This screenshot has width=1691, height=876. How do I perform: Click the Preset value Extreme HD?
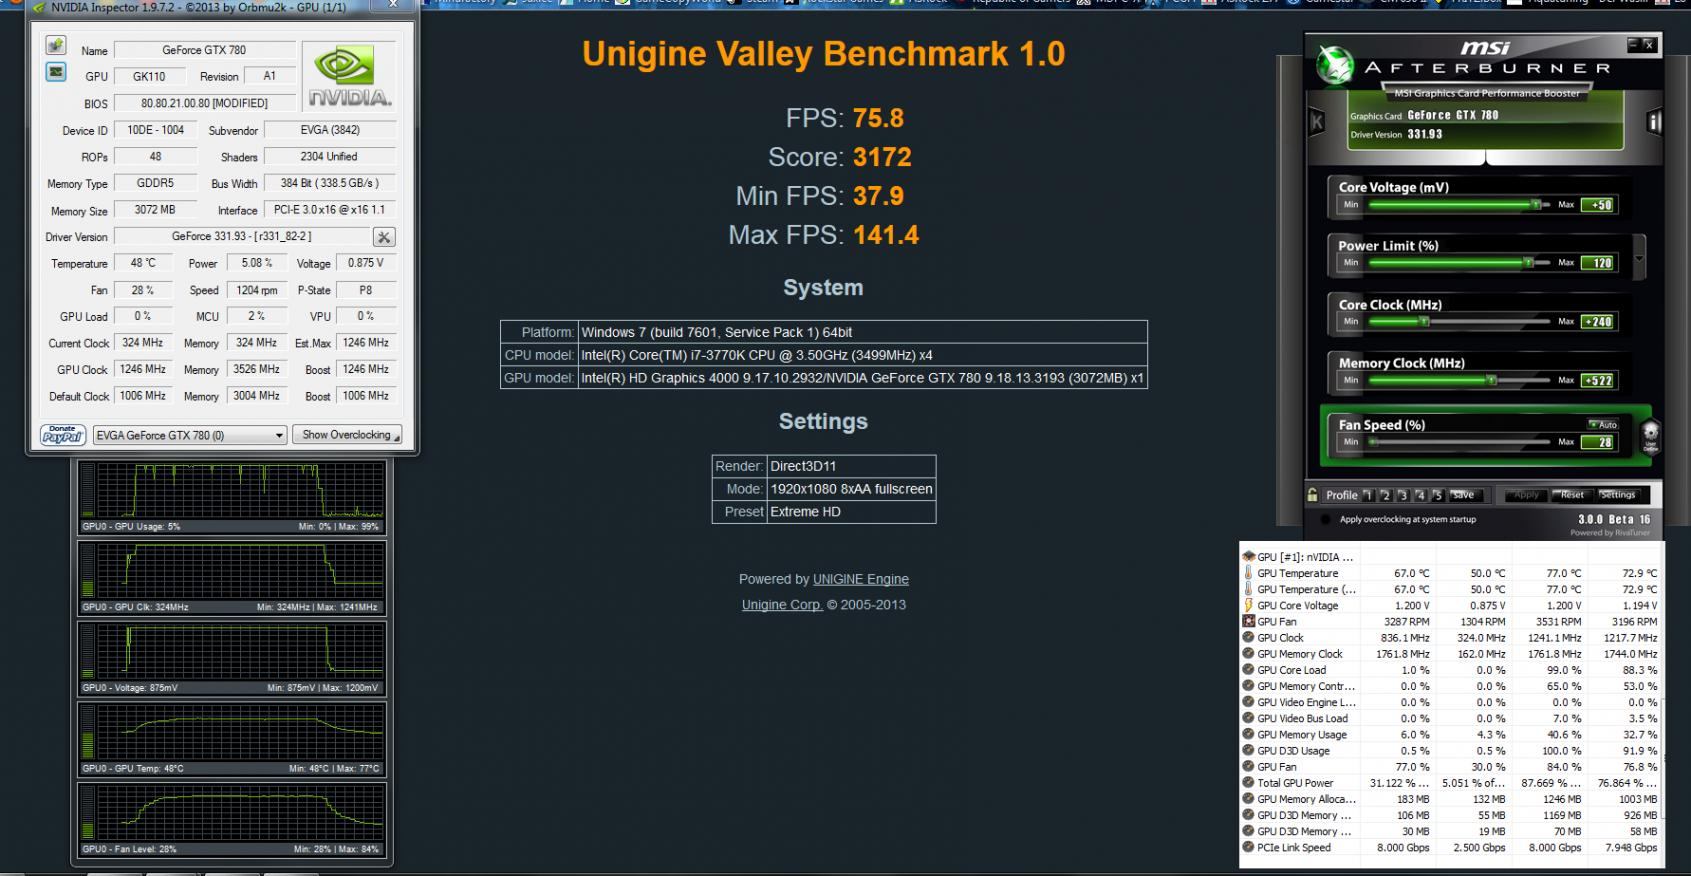(x=805, y=512)
